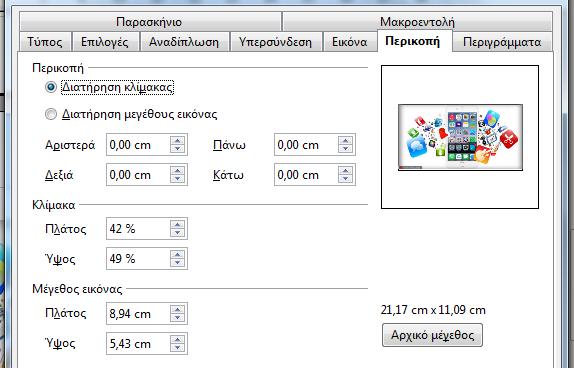
Task: Decrease the Πάνω crop value
Action: (346, 149)
